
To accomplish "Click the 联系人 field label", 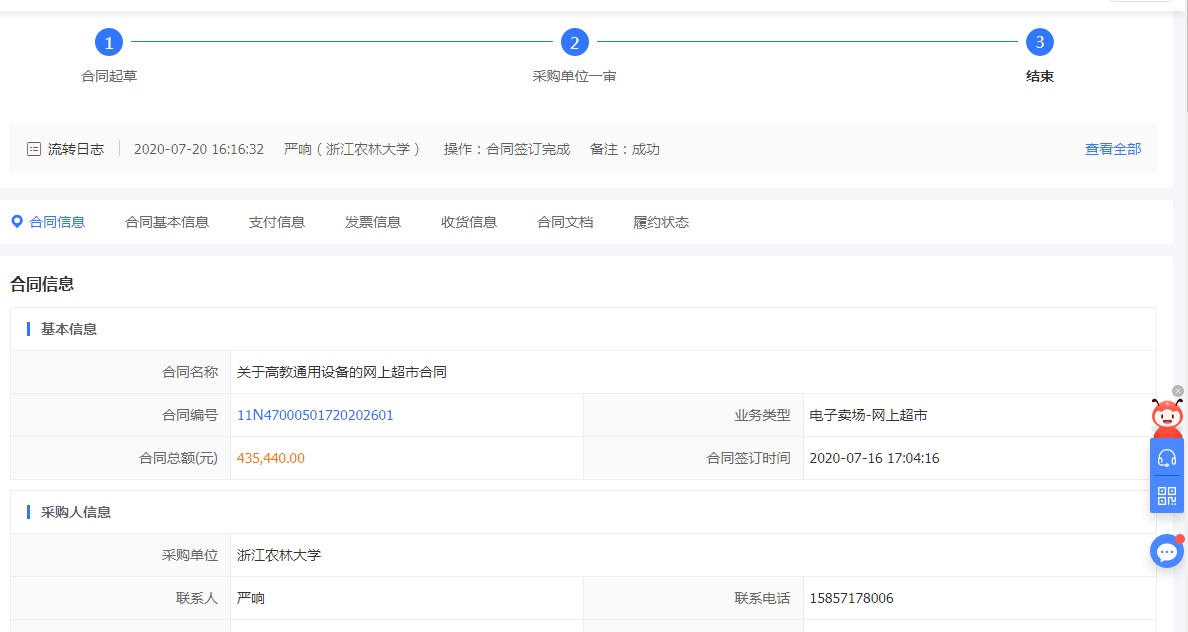I will [197, 599].
